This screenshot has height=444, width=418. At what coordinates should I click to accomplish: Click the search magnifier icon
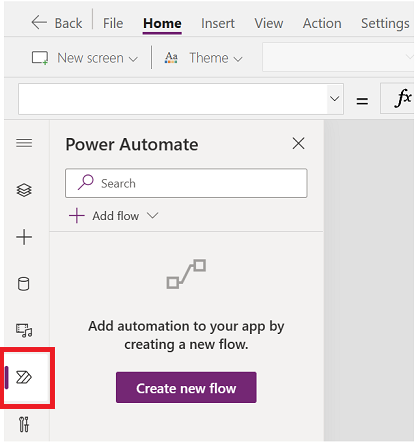click(x=85, y=182)
